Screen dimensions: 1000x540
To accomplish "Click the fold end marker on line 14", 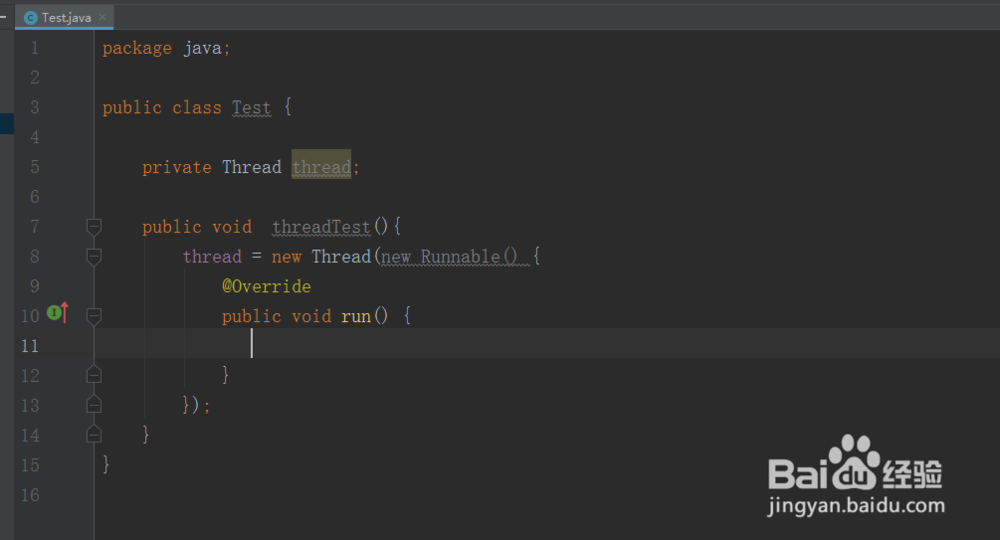I will coord(94,434).
